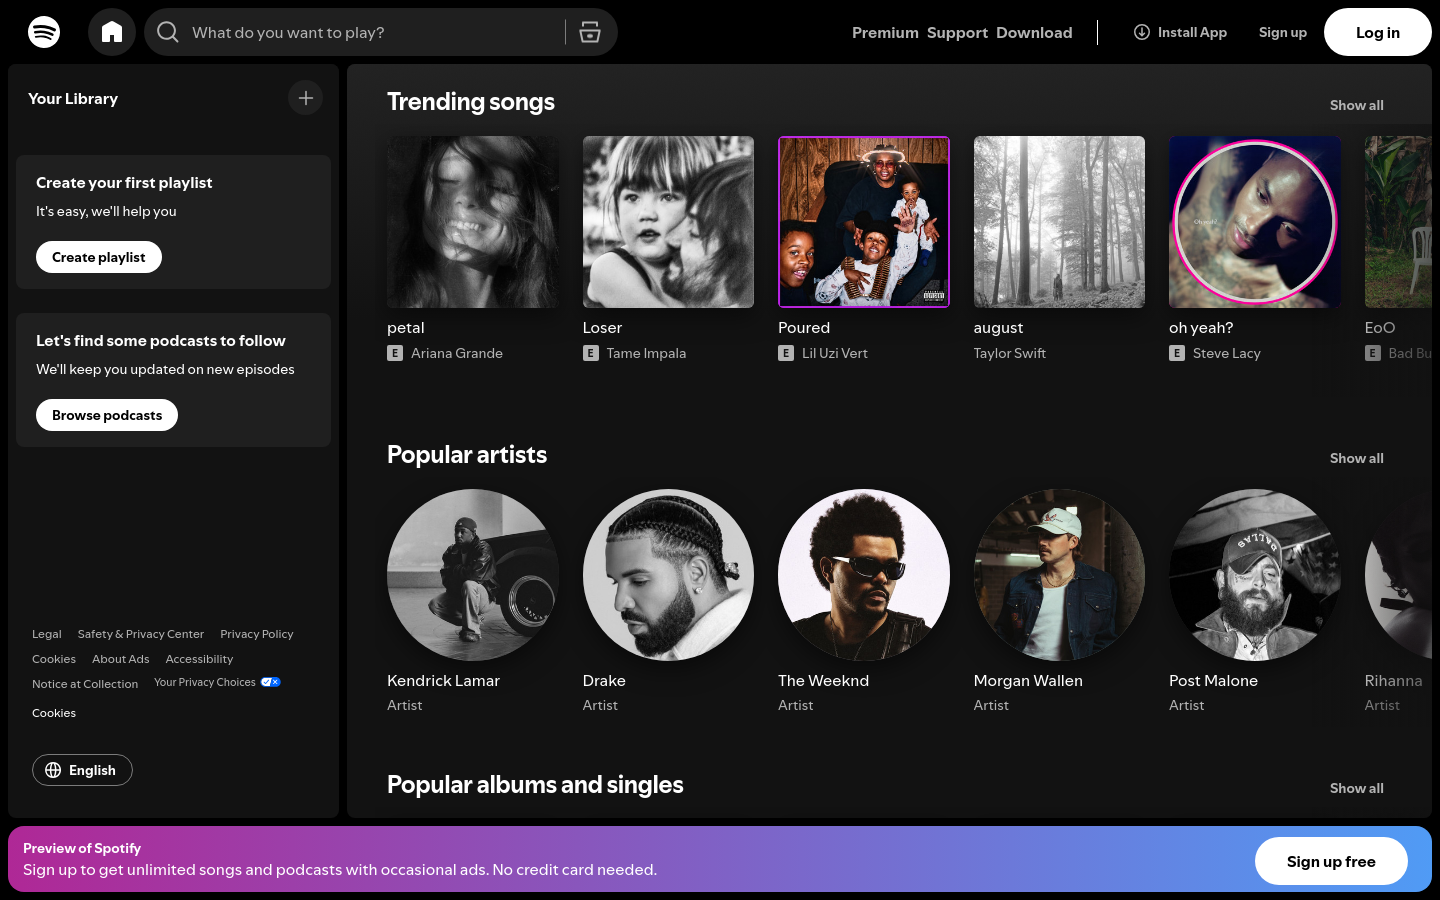Open the Support link
Image resolution: width=1440 pixels, height=900 pixels.
(957, 32)
